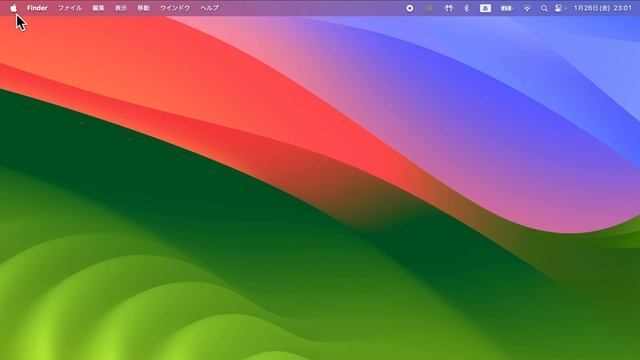The height and width of the screenshot is (360, 640).
Task: Click the Bluetooth status icon
Action: (x=467, y=8)
